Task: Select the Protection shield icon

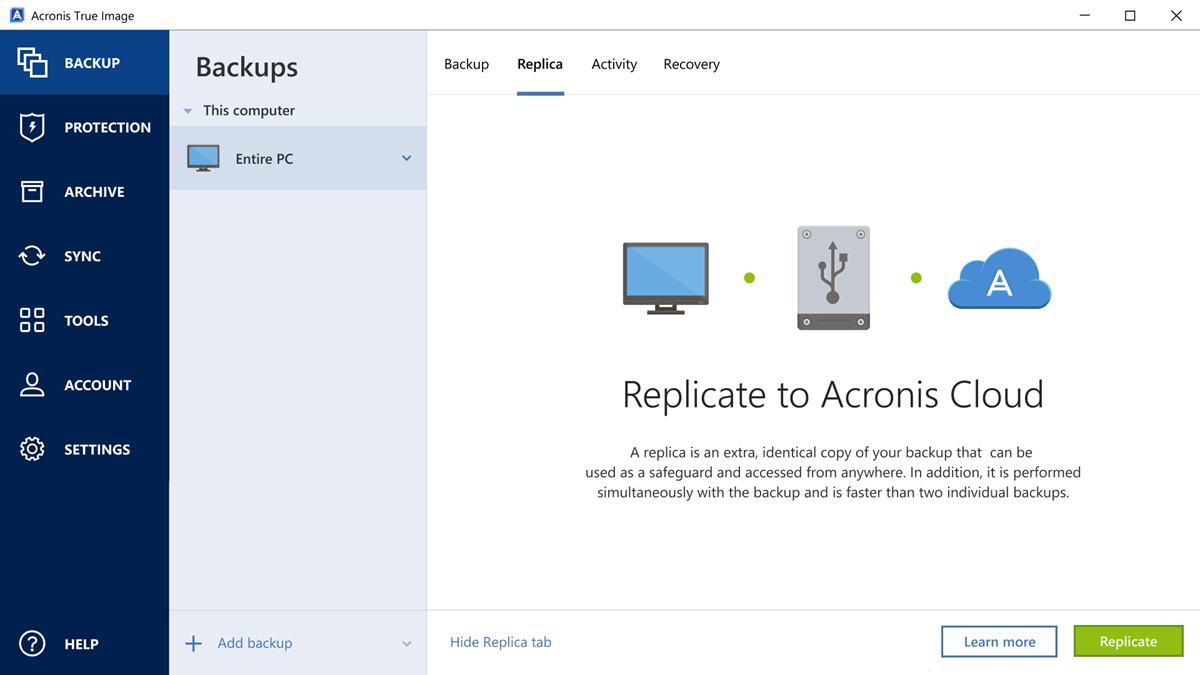Action: (32, 128)
